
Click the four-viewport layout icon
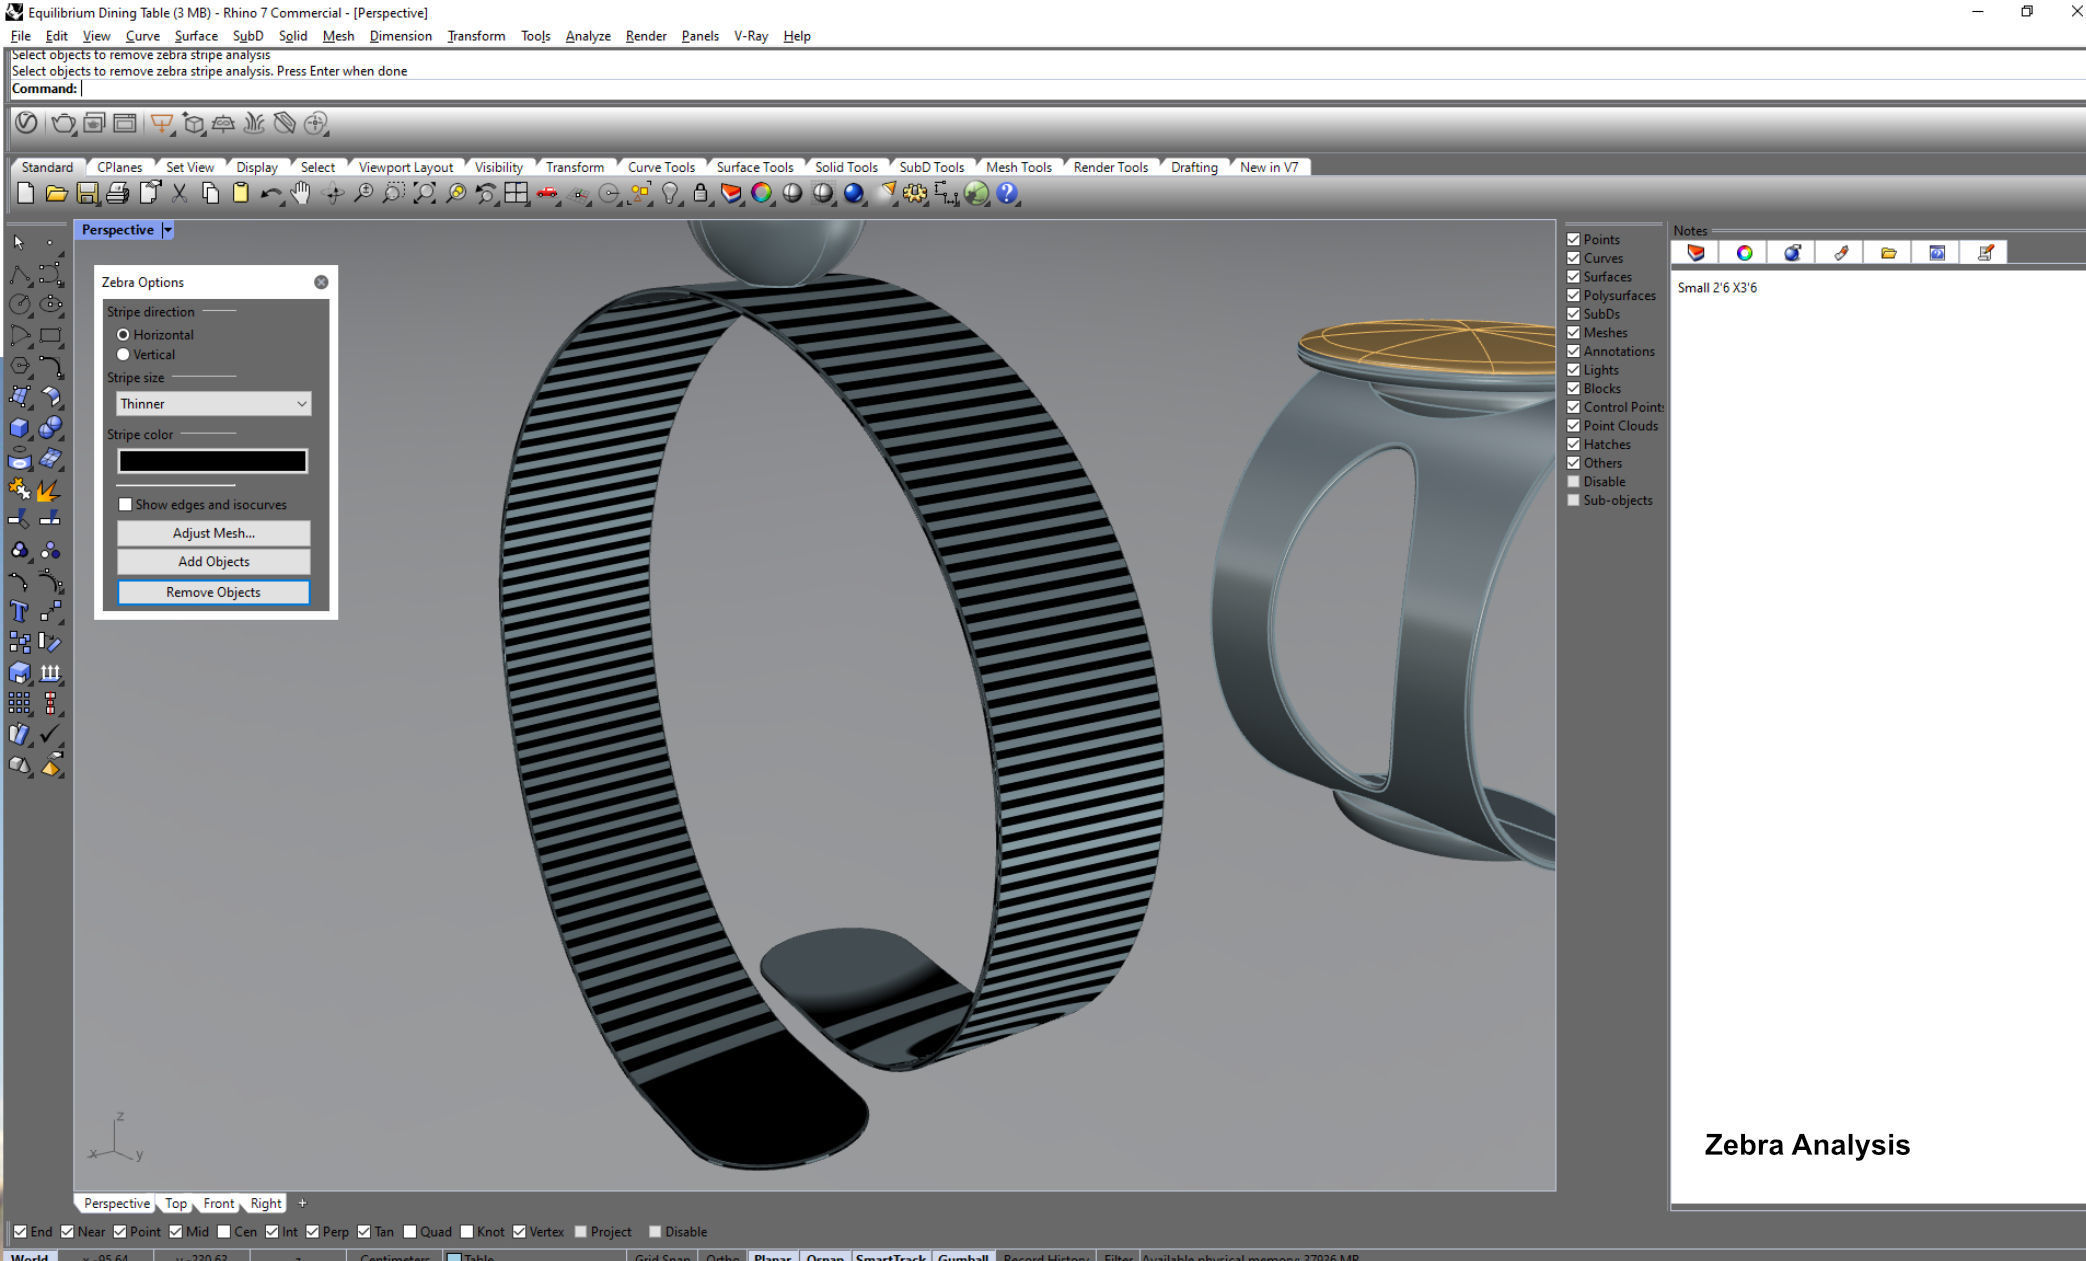click(516, 194)
